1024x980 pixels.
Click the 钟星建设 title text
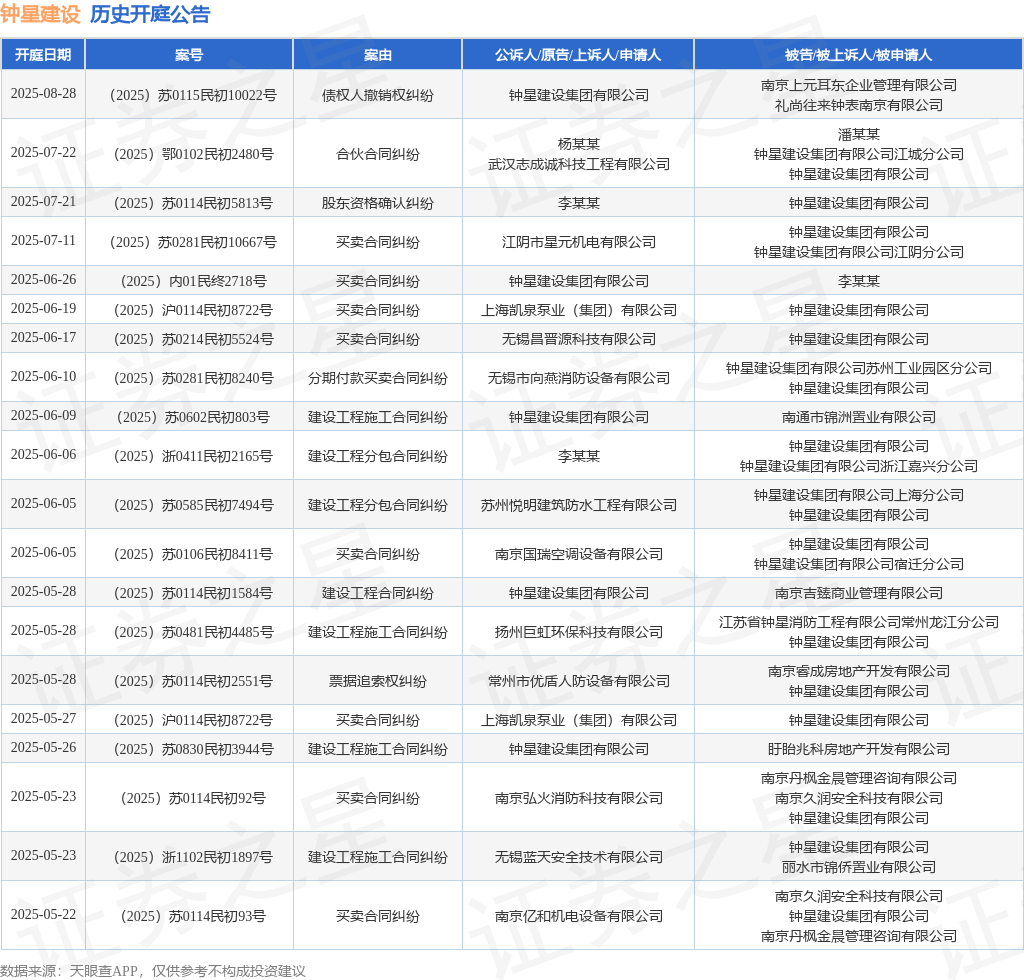[40, 14]
